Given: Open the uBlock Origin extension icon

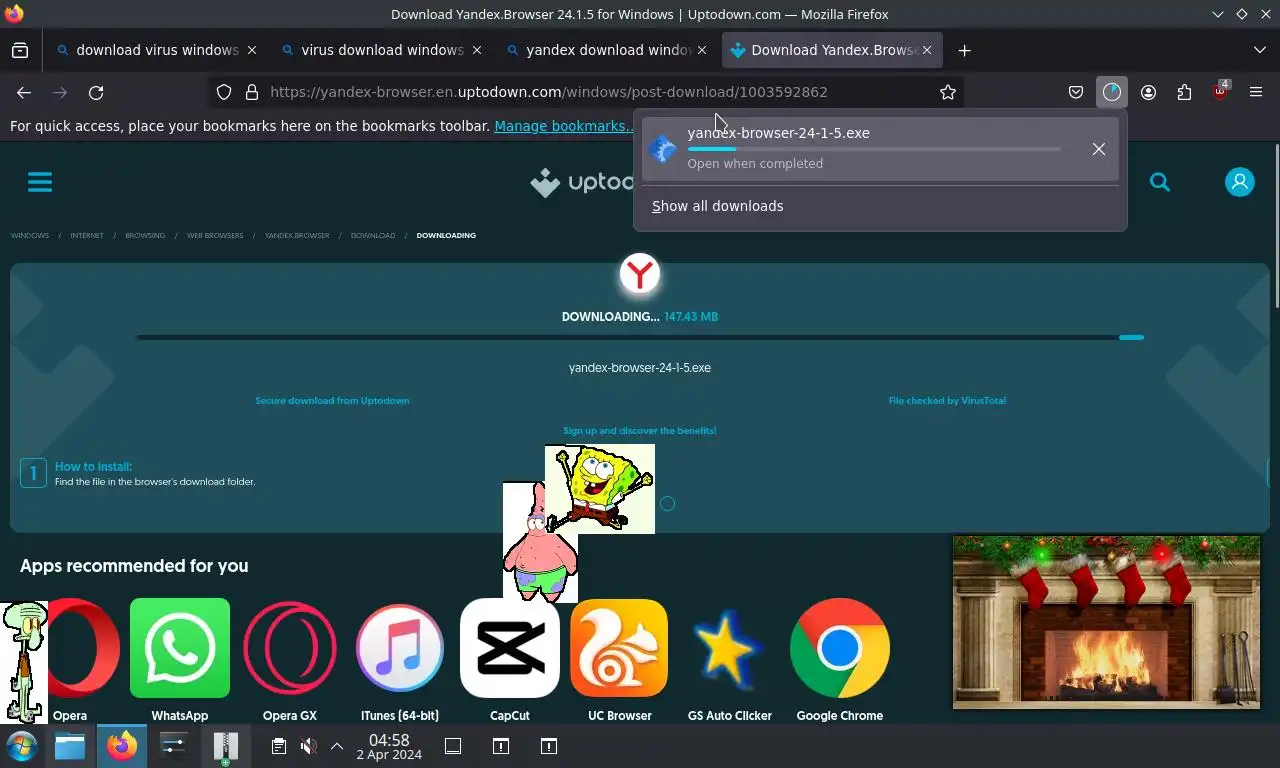Looking at the screenshot, I should 1220,92.
